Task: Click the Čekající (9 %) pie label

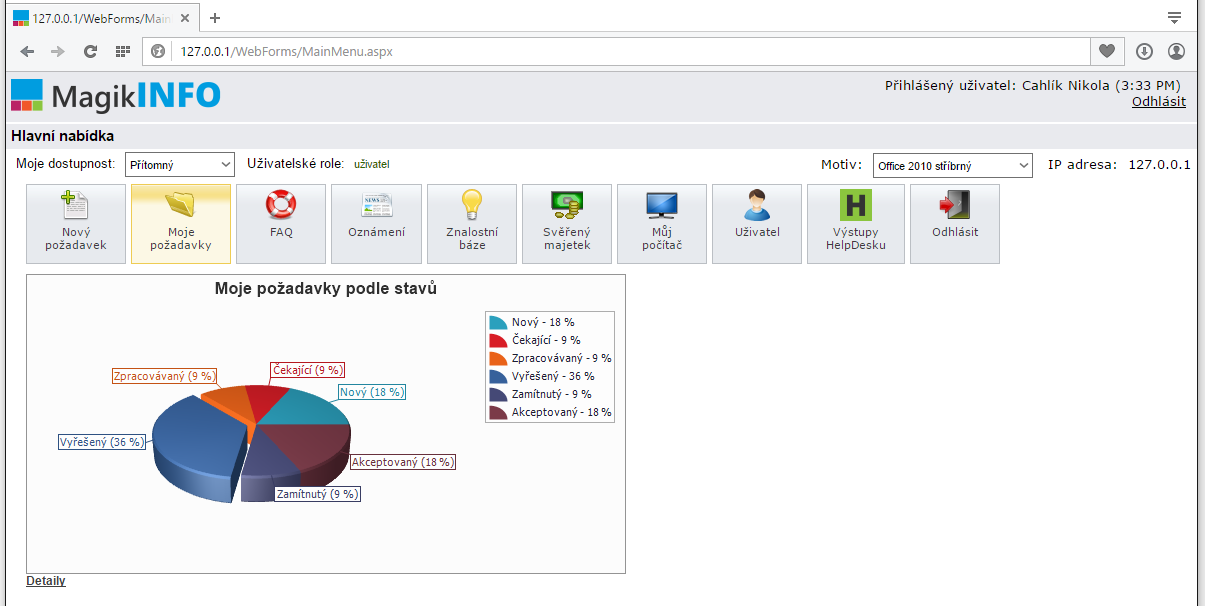Action: click(x=309, y=370)
